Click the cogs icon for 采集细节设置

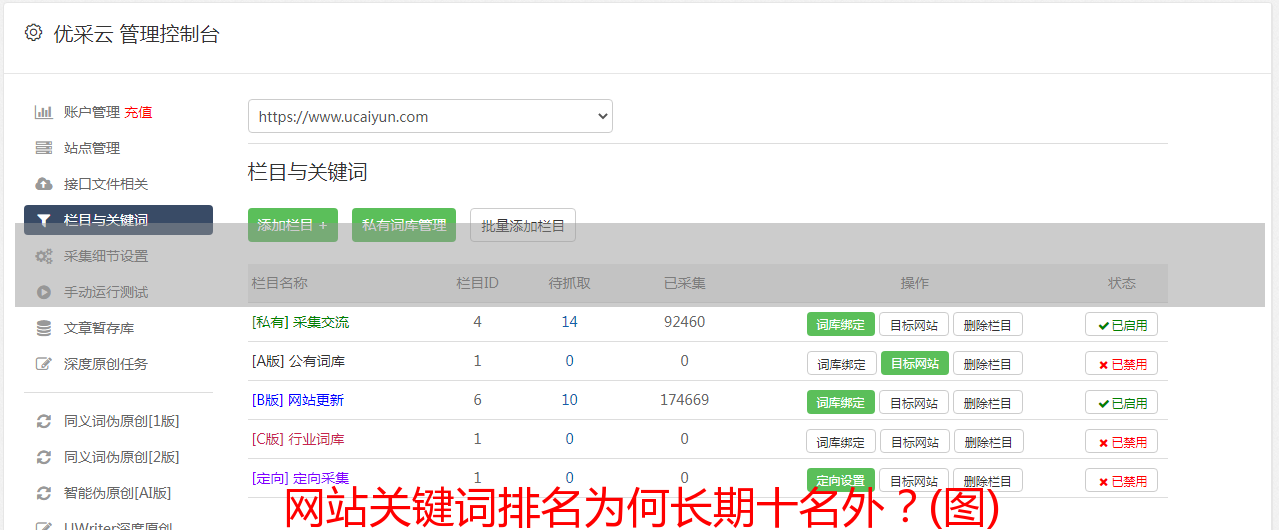[x=43, y=256]
